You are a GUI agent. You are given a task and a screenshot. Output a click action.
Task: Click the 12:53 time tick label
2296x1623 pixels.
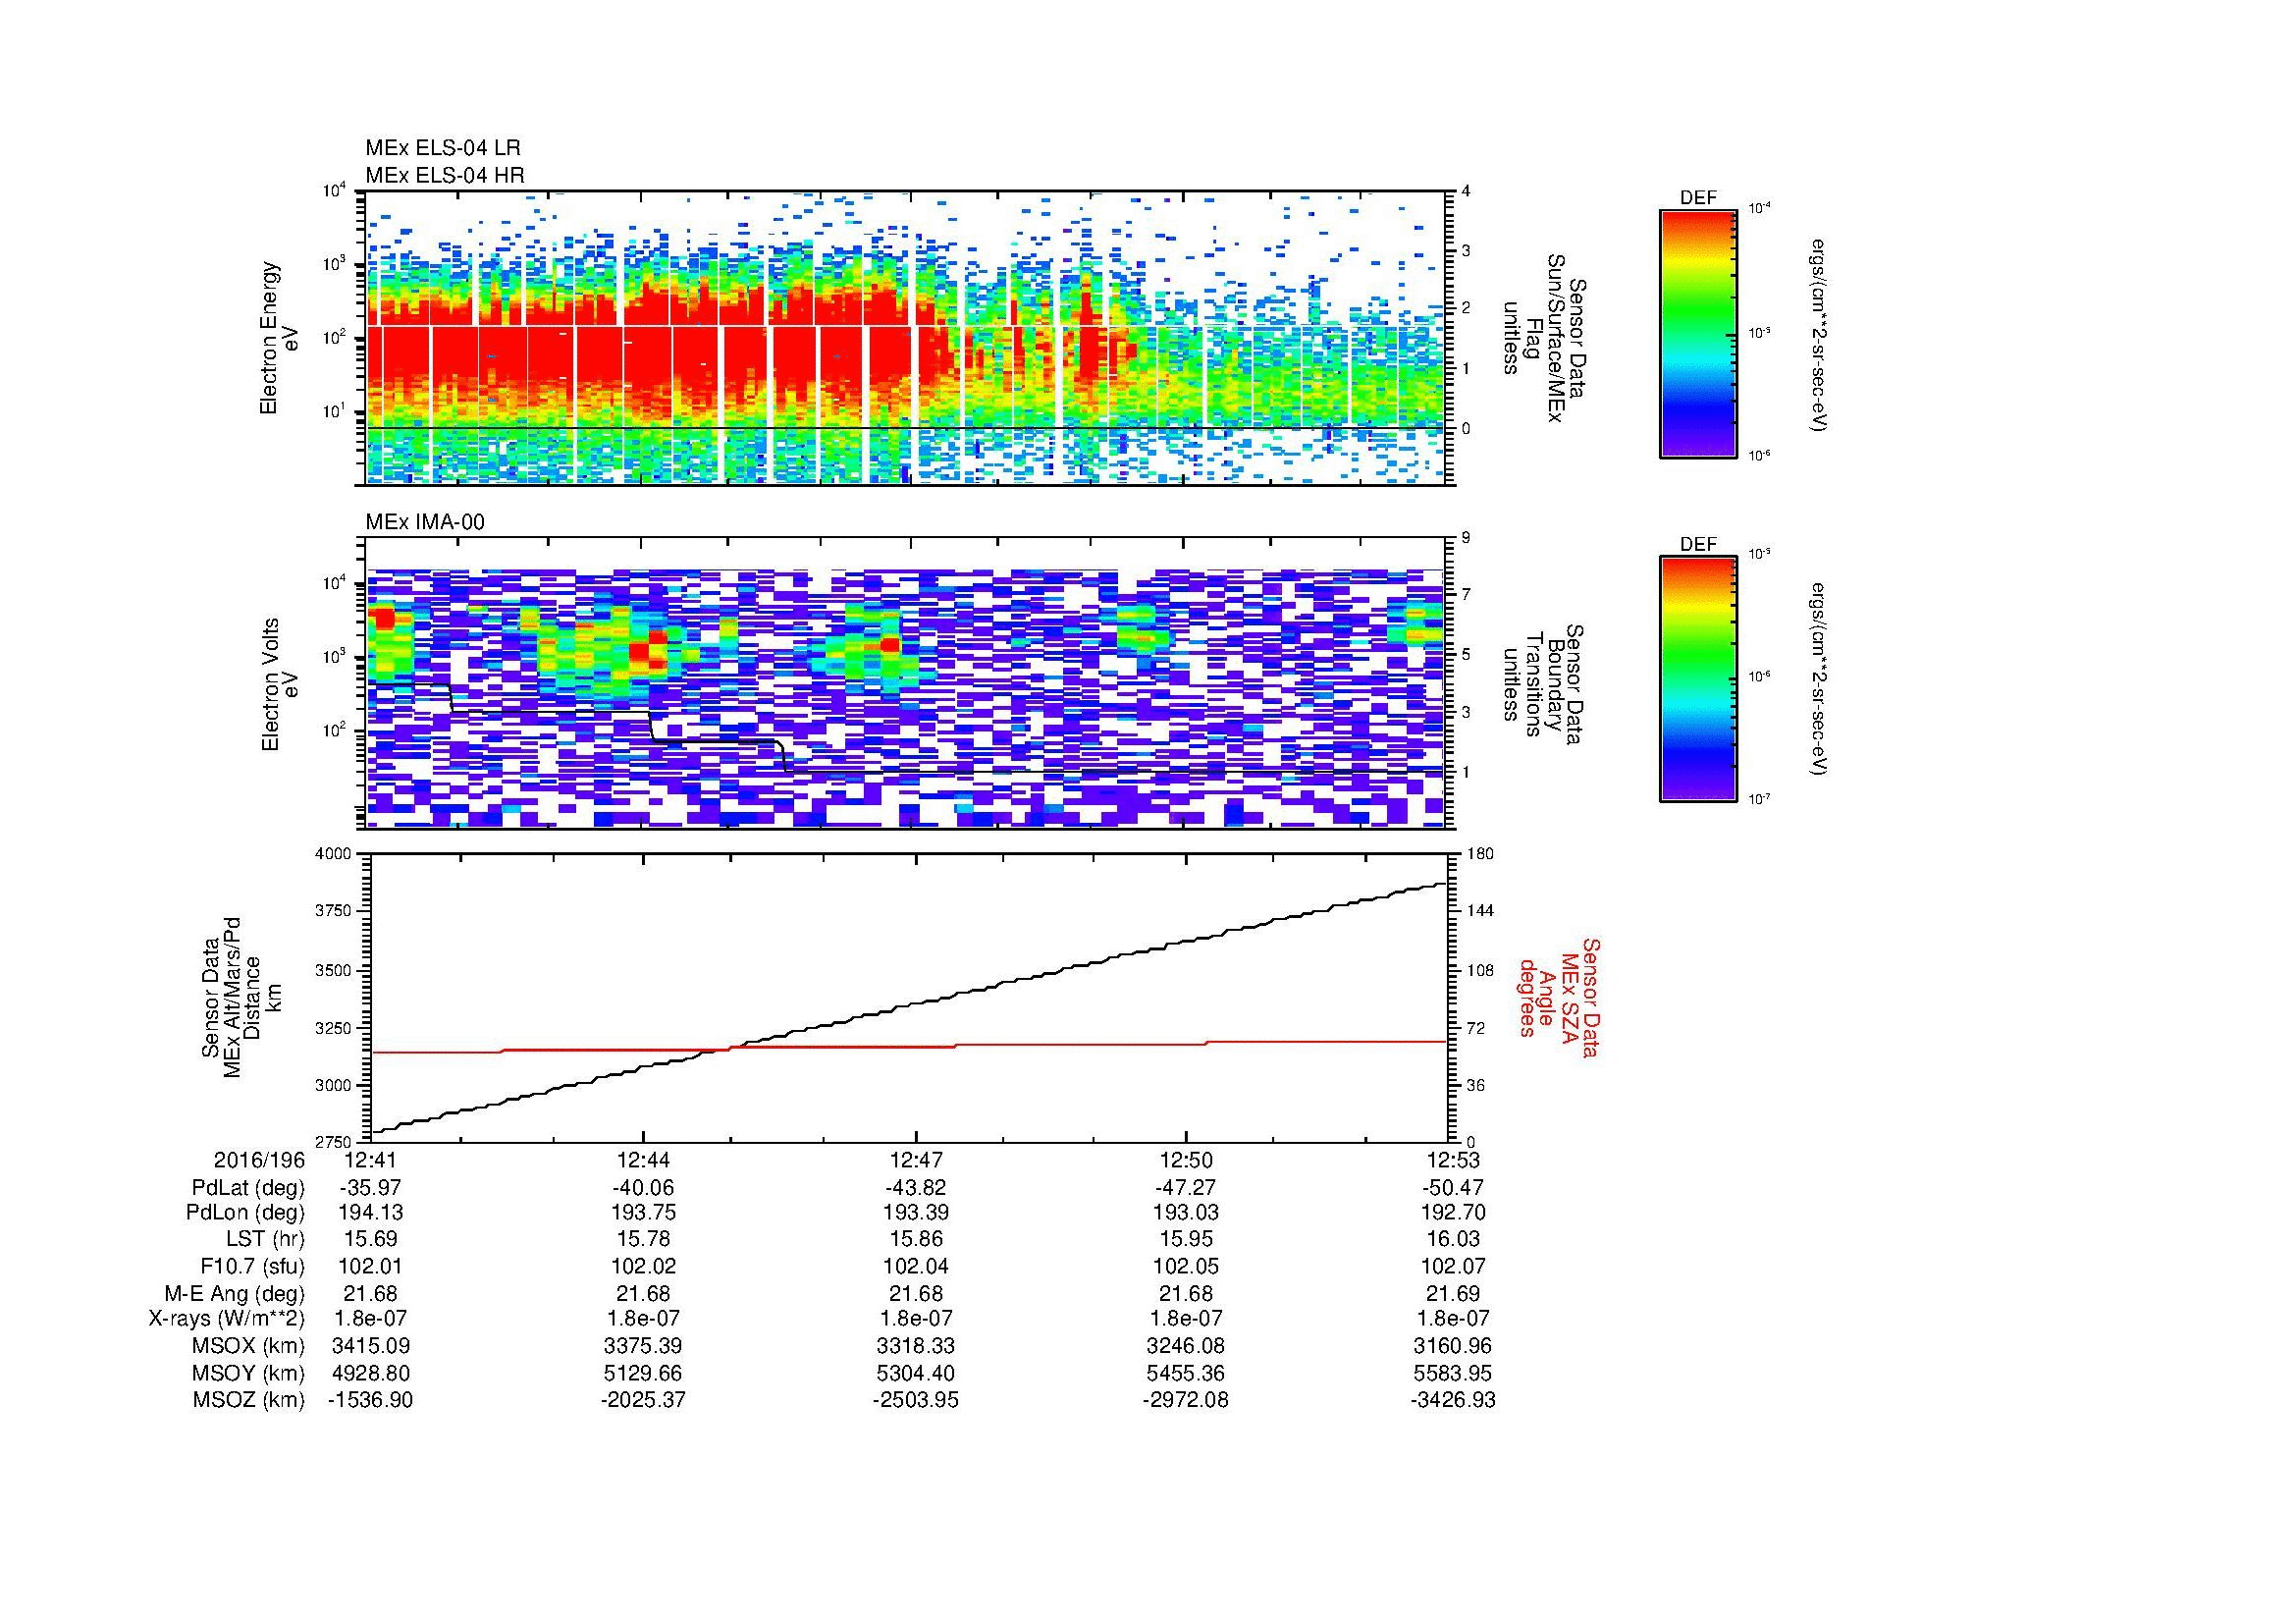pos(1452,1160)
